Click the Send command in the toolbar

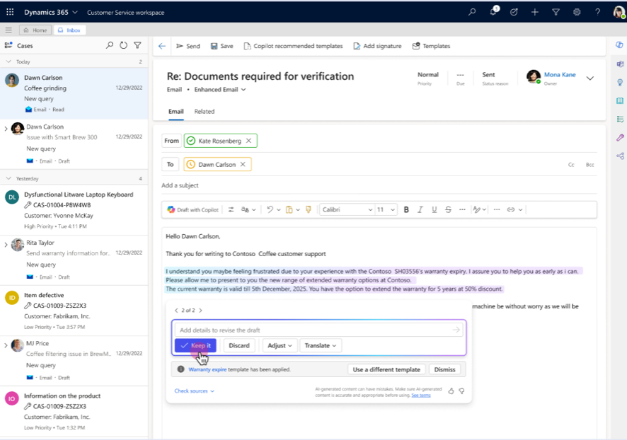(187, 46)
